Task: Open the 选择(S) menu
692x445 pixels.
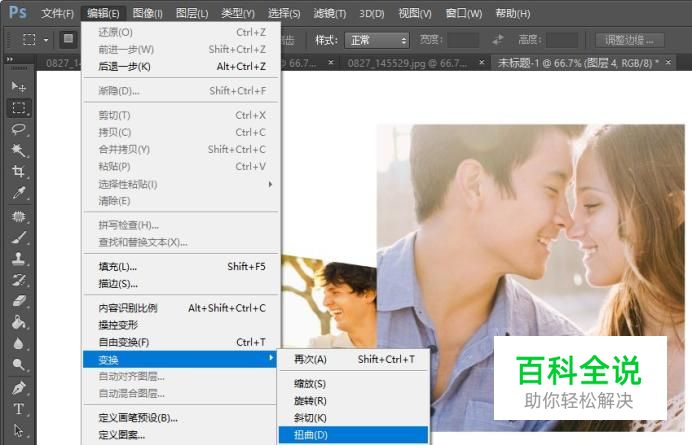Action: pos(284,14)
